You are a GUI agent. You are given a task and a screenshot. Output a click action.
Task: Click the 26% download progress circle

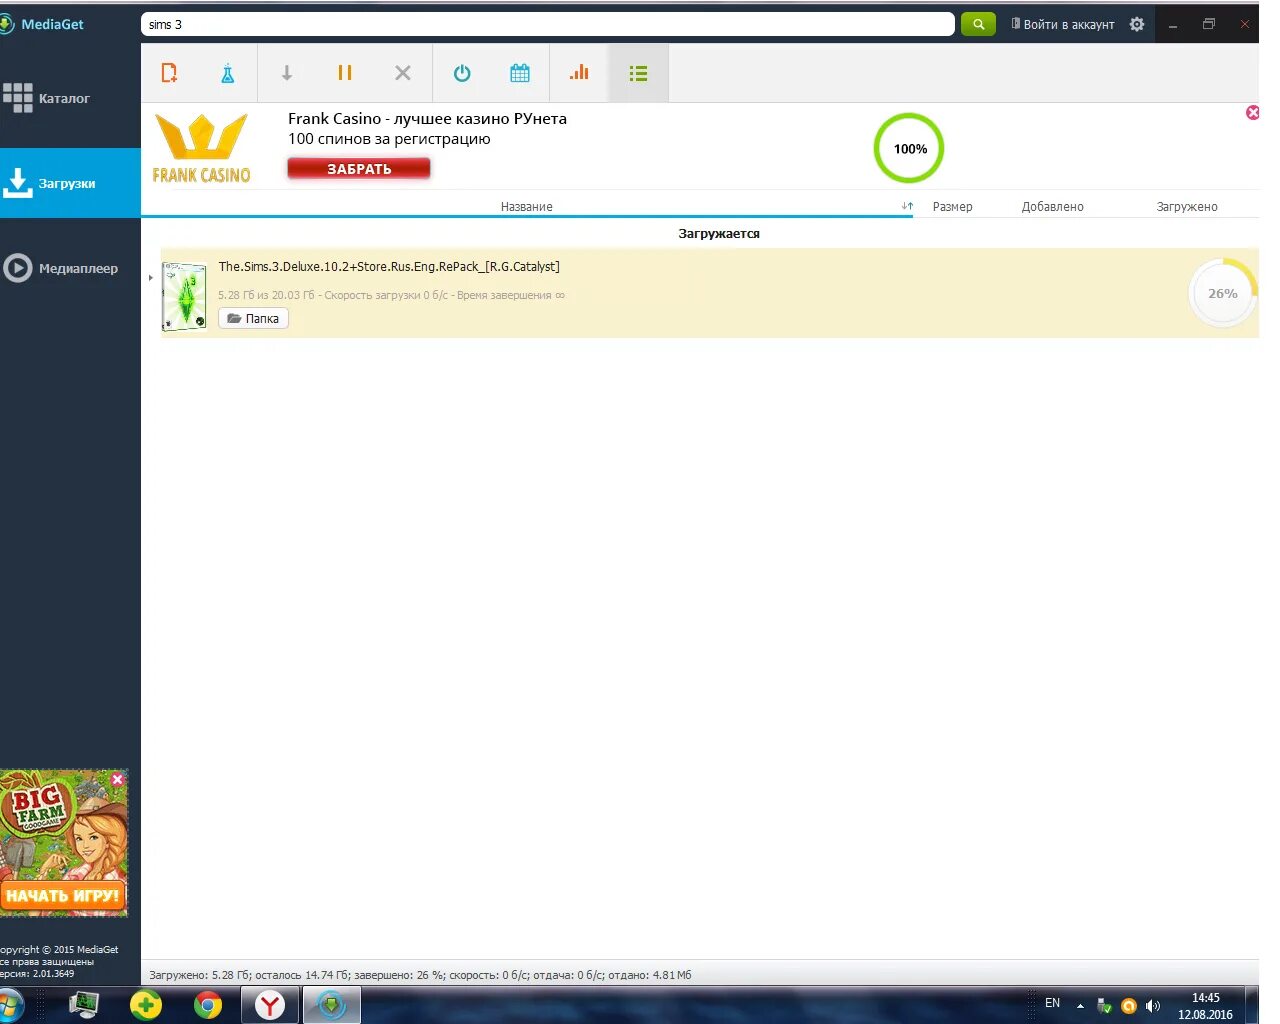coord(1223,293)
